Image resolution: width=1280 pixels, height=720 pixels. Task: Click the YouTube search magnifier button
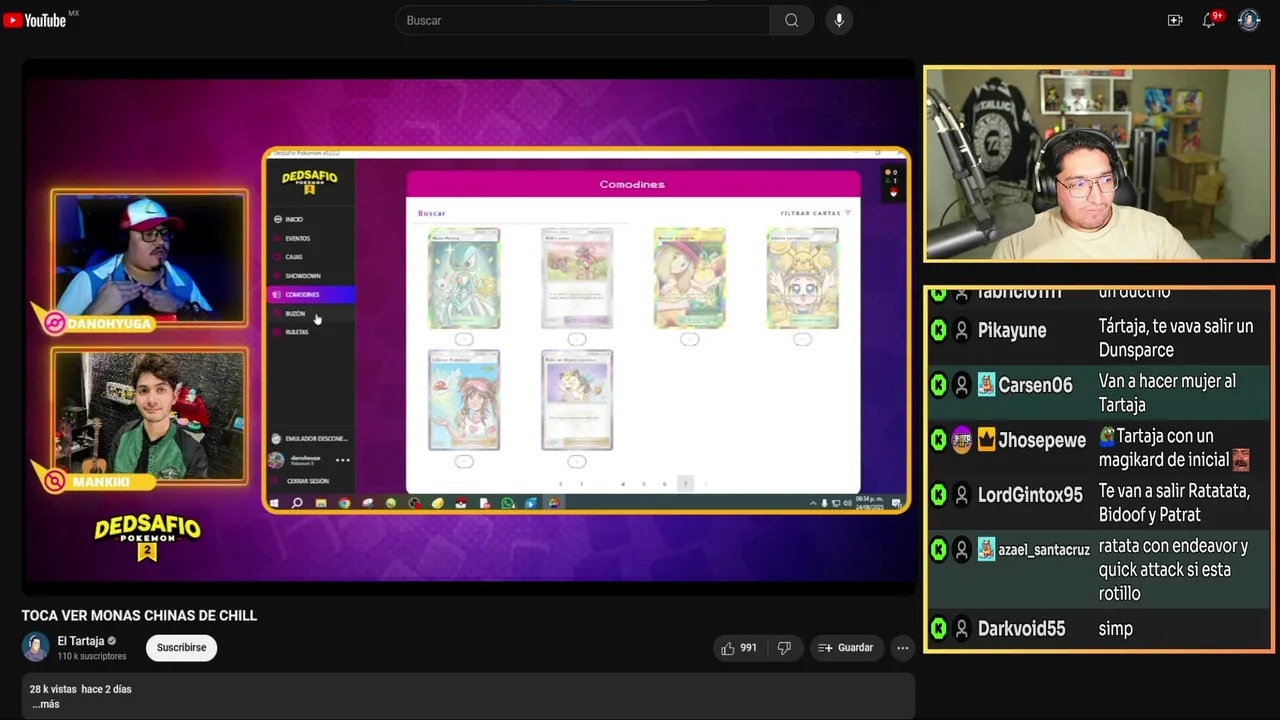pos(791,20)
